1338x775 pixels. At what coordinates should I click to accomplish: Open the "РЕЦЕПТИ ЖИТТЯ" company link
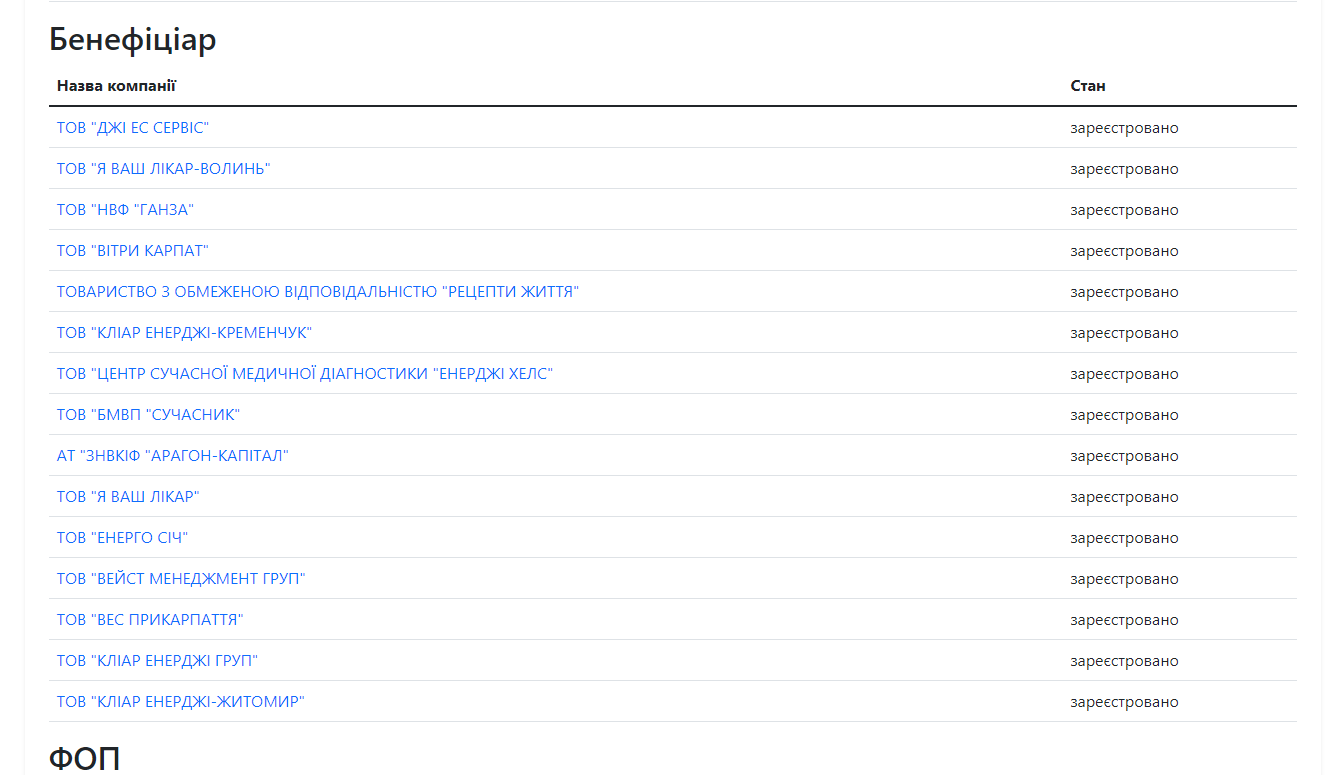318,292
